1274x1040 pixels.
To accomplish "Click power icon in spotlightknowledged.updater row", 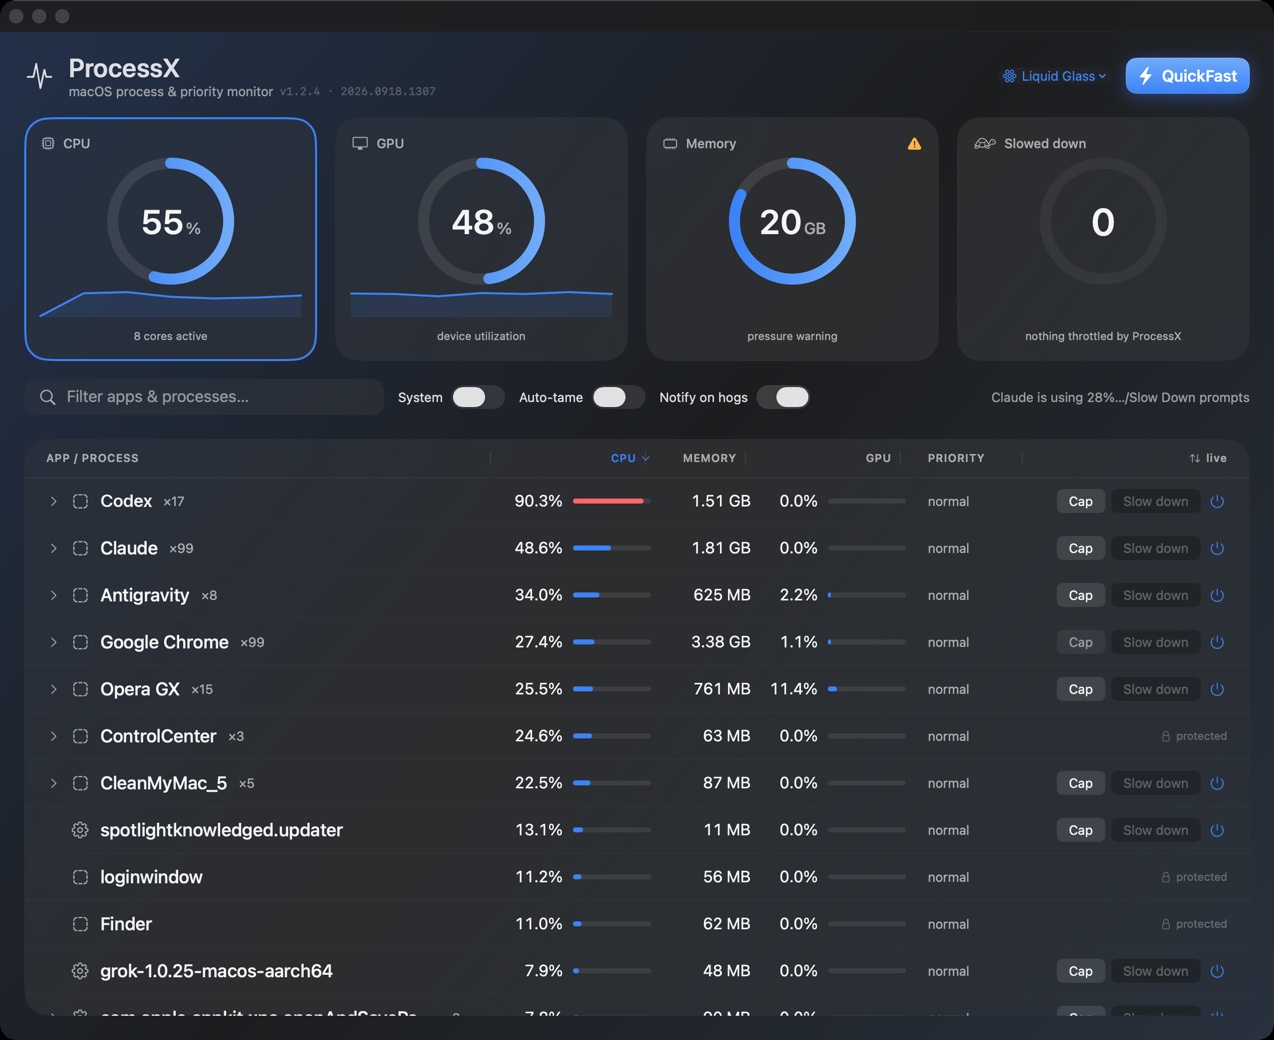I will [1217, 830].
